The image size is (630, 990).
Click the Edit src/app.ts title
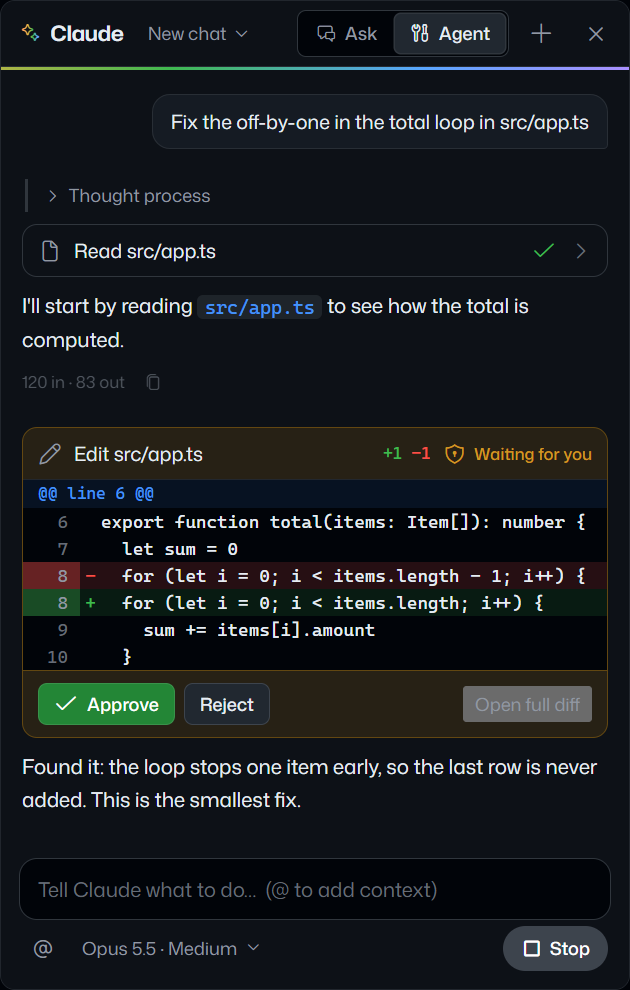(x=138, y=454)
